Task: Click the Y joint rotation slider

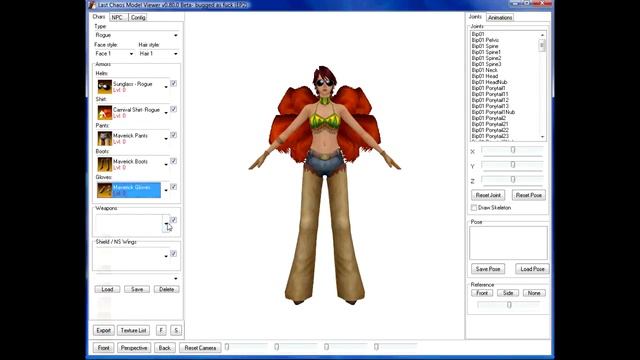Action: (x=513, y=165)
